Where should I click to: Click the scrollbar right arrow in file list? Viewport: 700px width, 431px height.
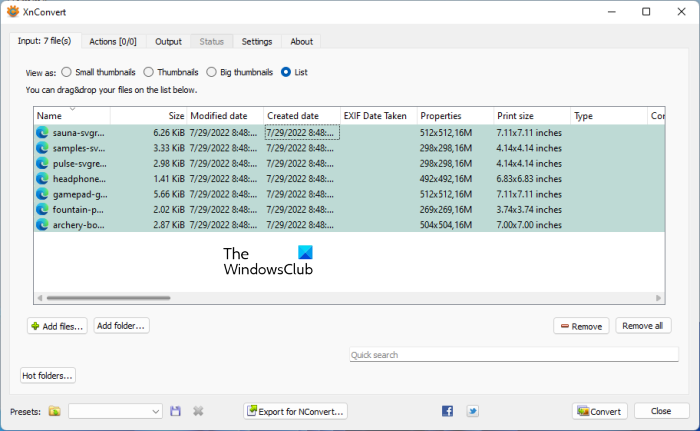(x=658, y=298)
